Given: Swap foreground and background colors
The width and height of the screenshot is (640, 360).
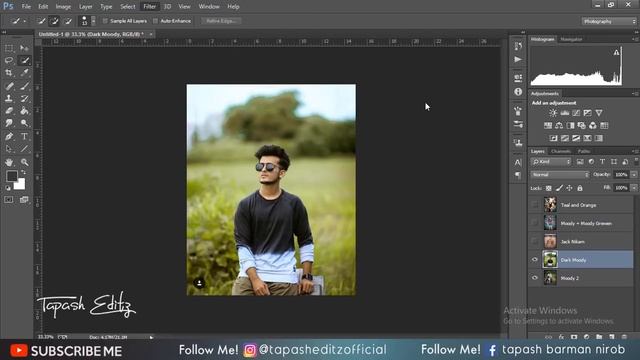Looking at the screenshot, I should [23, 172].
